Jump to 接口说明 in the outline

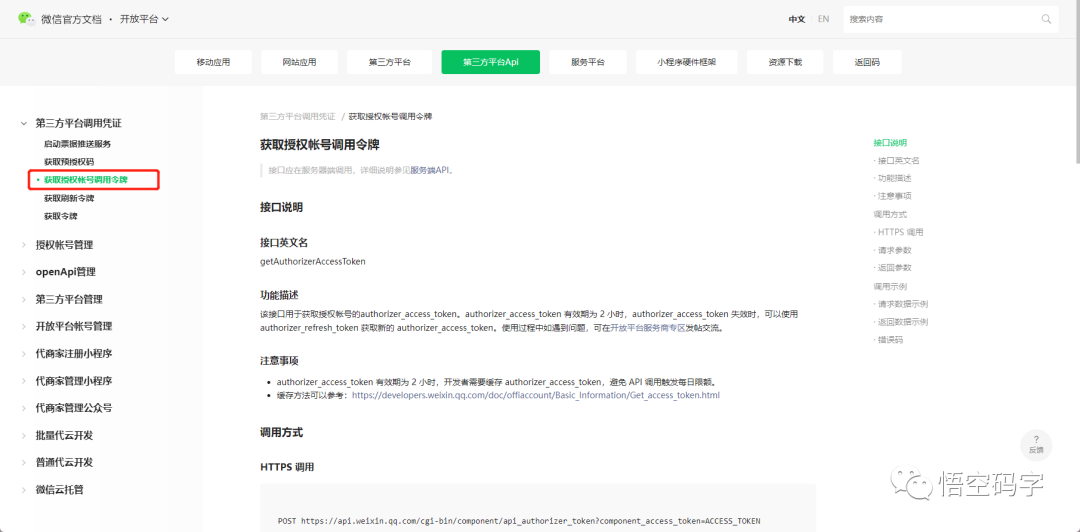890,143
